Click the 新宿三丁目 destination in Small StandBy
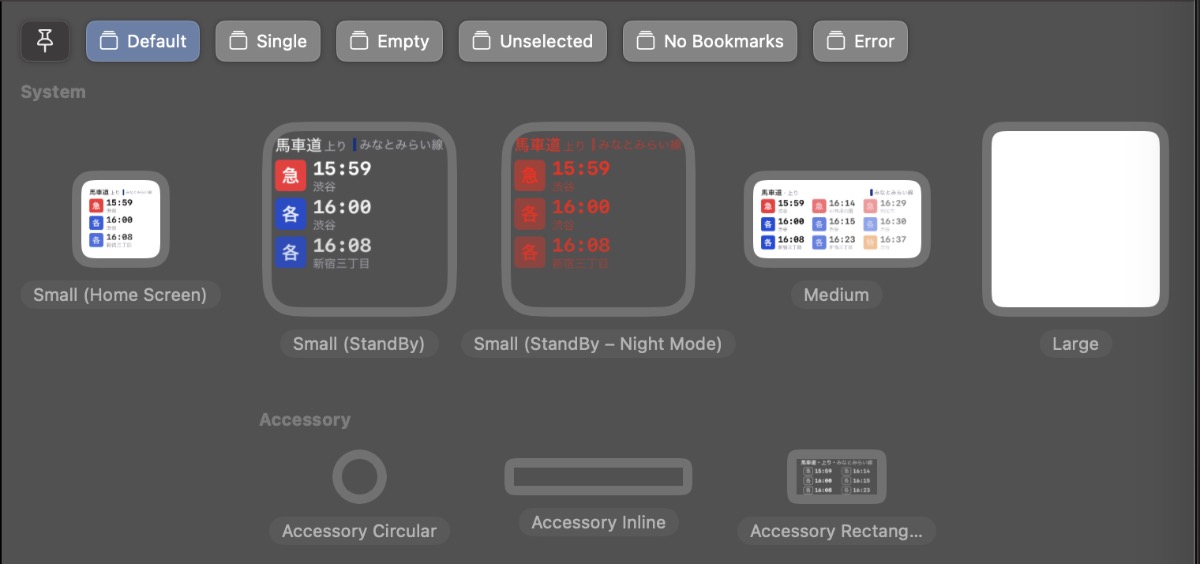Viewport: 1200px width, 564px height. (x=341, y=263)
